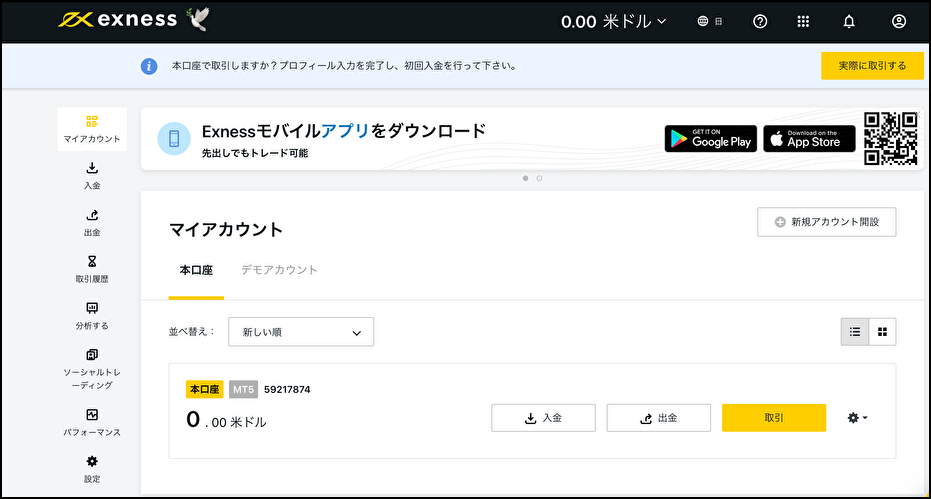Expand the 0.00 米ドル balance dropdown

click(614, 21)
